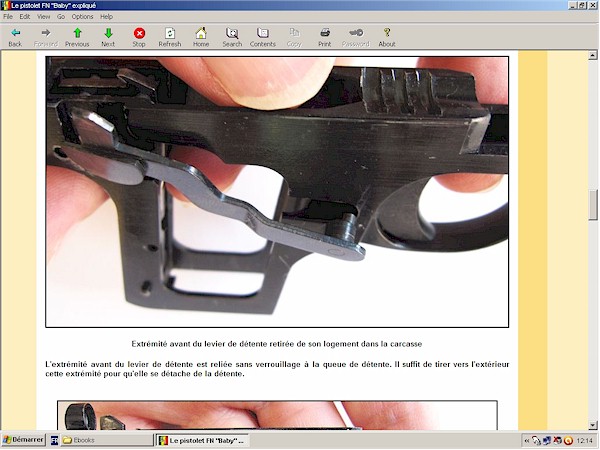This screenshot has height=450, width=600.
Task: Switch to the Ebooks taskbar window
Action: pyautogui.click(x=107, y=440)
